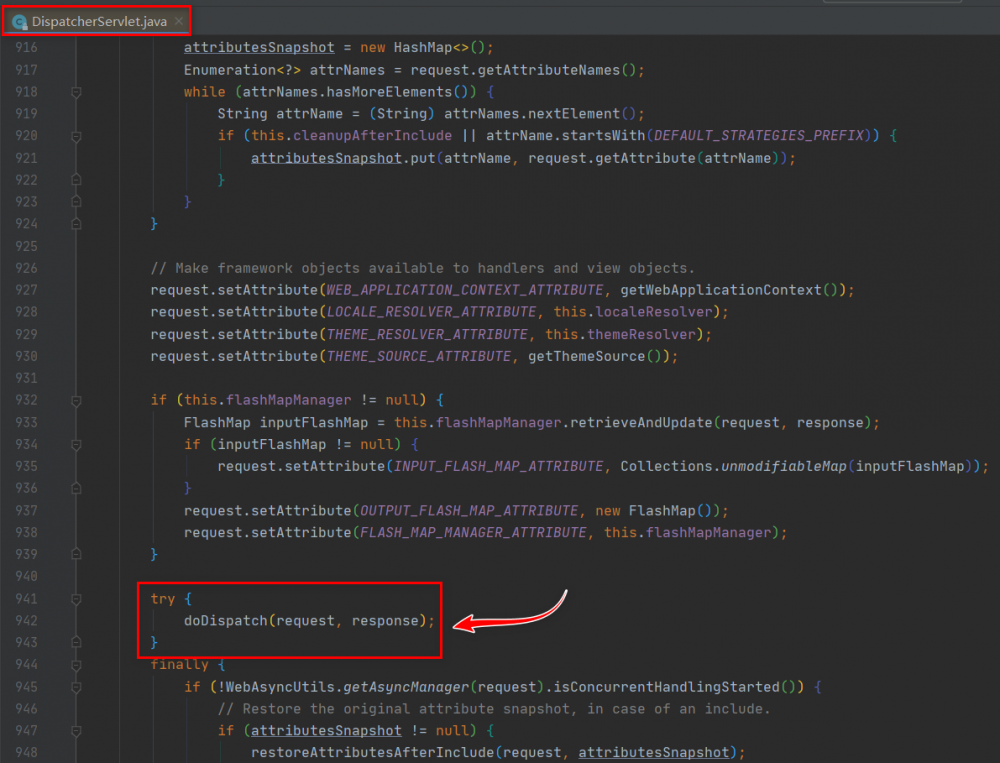
Task: Collapse the while loop at line 918
Action: click(x=76, y=93)
